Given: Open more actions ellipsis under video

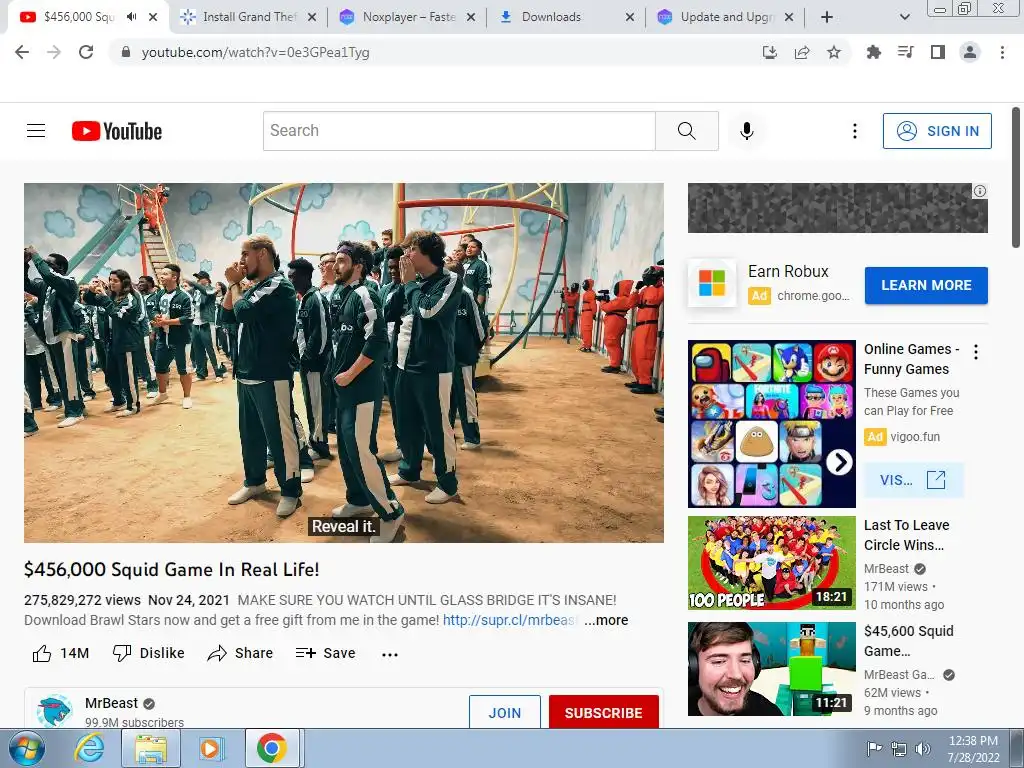Looking at the screenshot, I should pos(390,654).
